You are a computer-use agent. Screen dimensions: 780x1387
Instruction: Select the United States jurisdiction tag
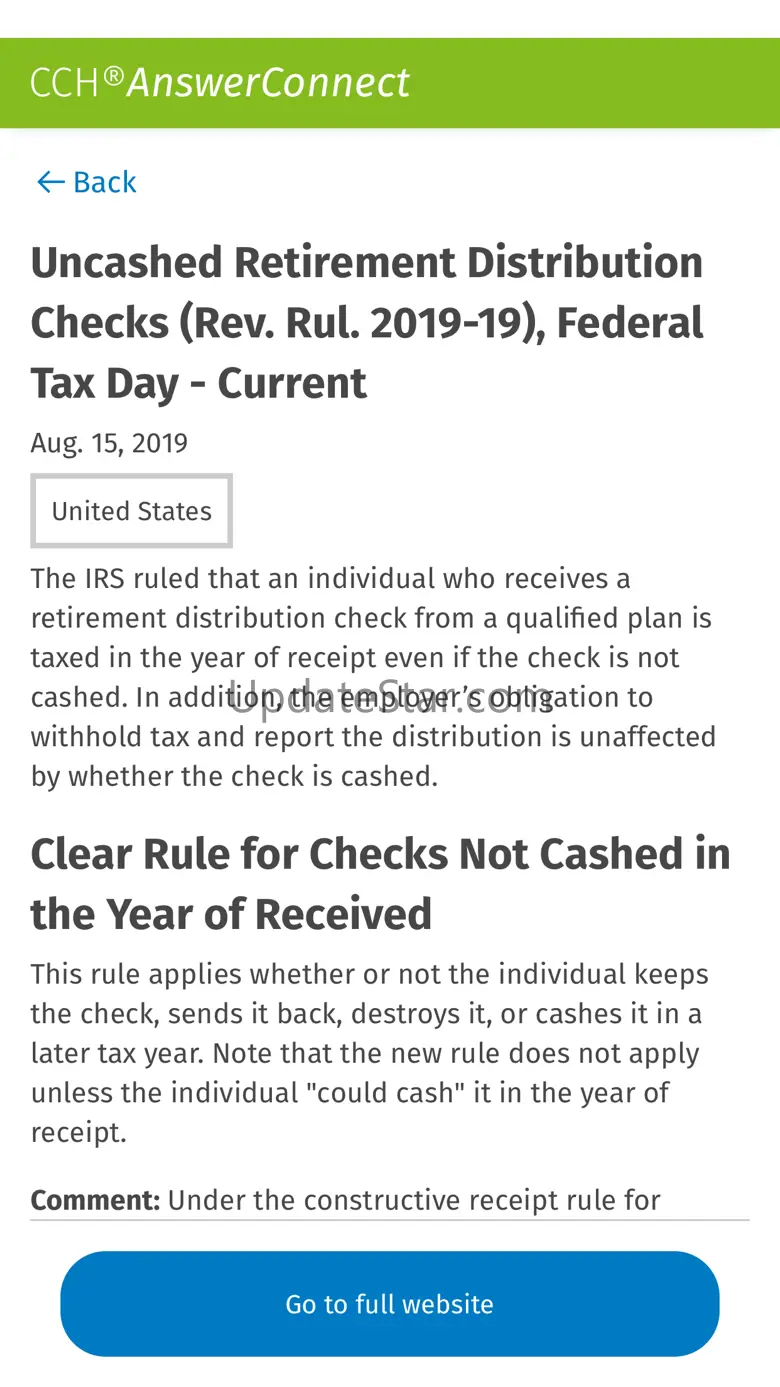point(132,511)
